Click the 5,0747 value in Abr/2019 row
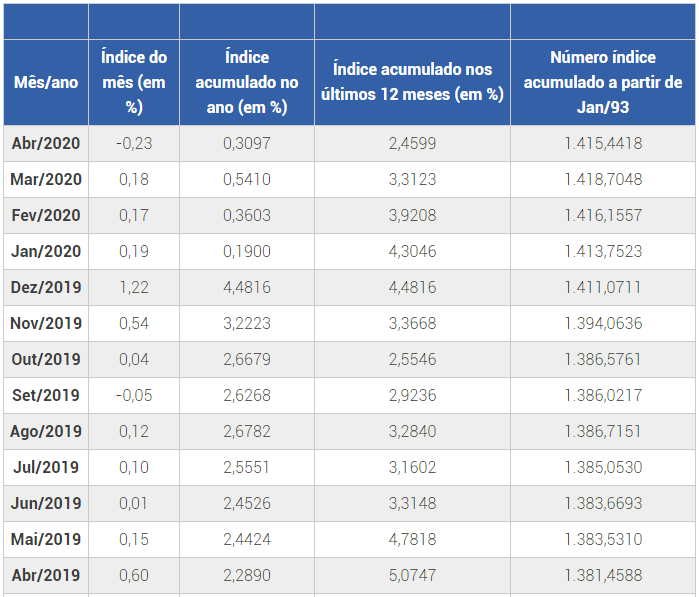The image size is (699, 597). (412, 575)
